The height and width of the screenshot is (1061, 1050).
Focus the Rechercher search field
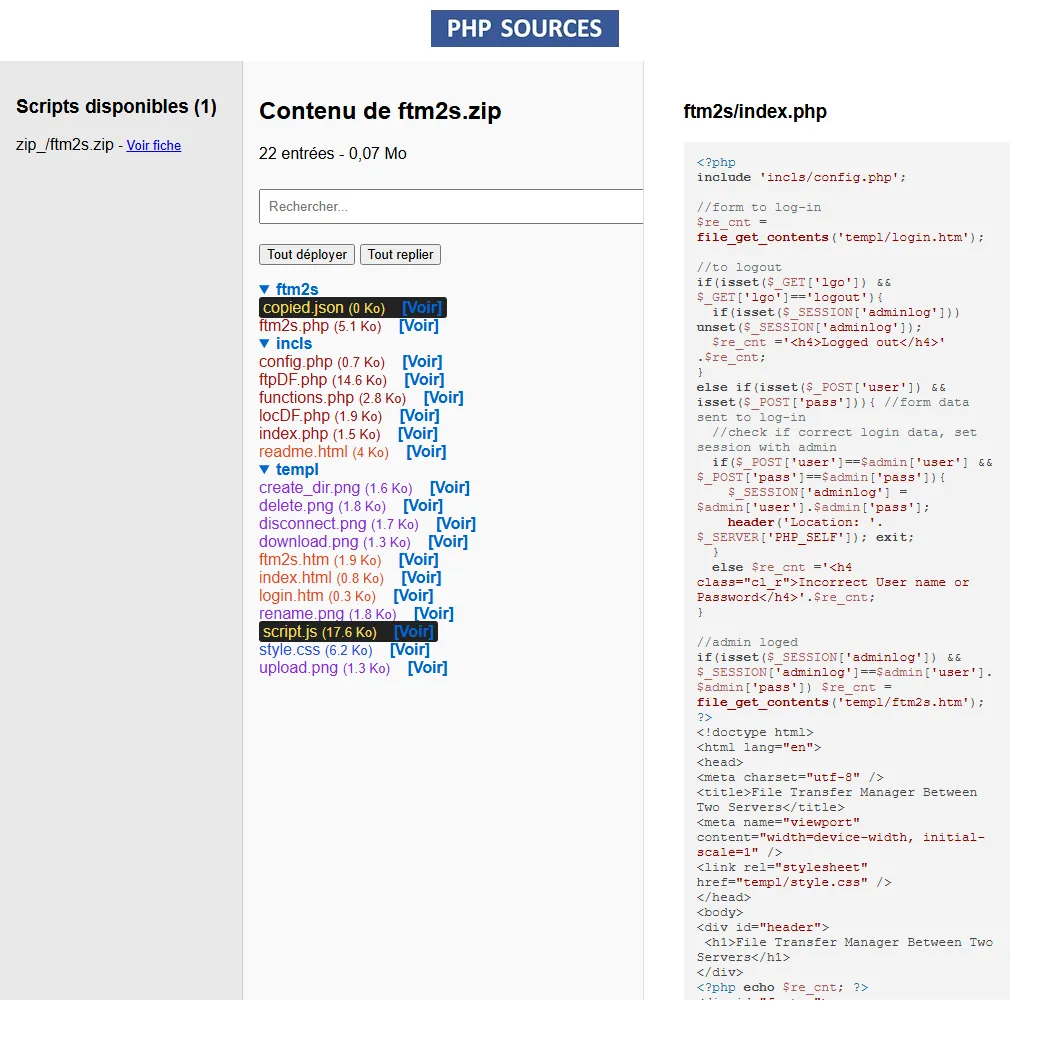pos(450,207)
